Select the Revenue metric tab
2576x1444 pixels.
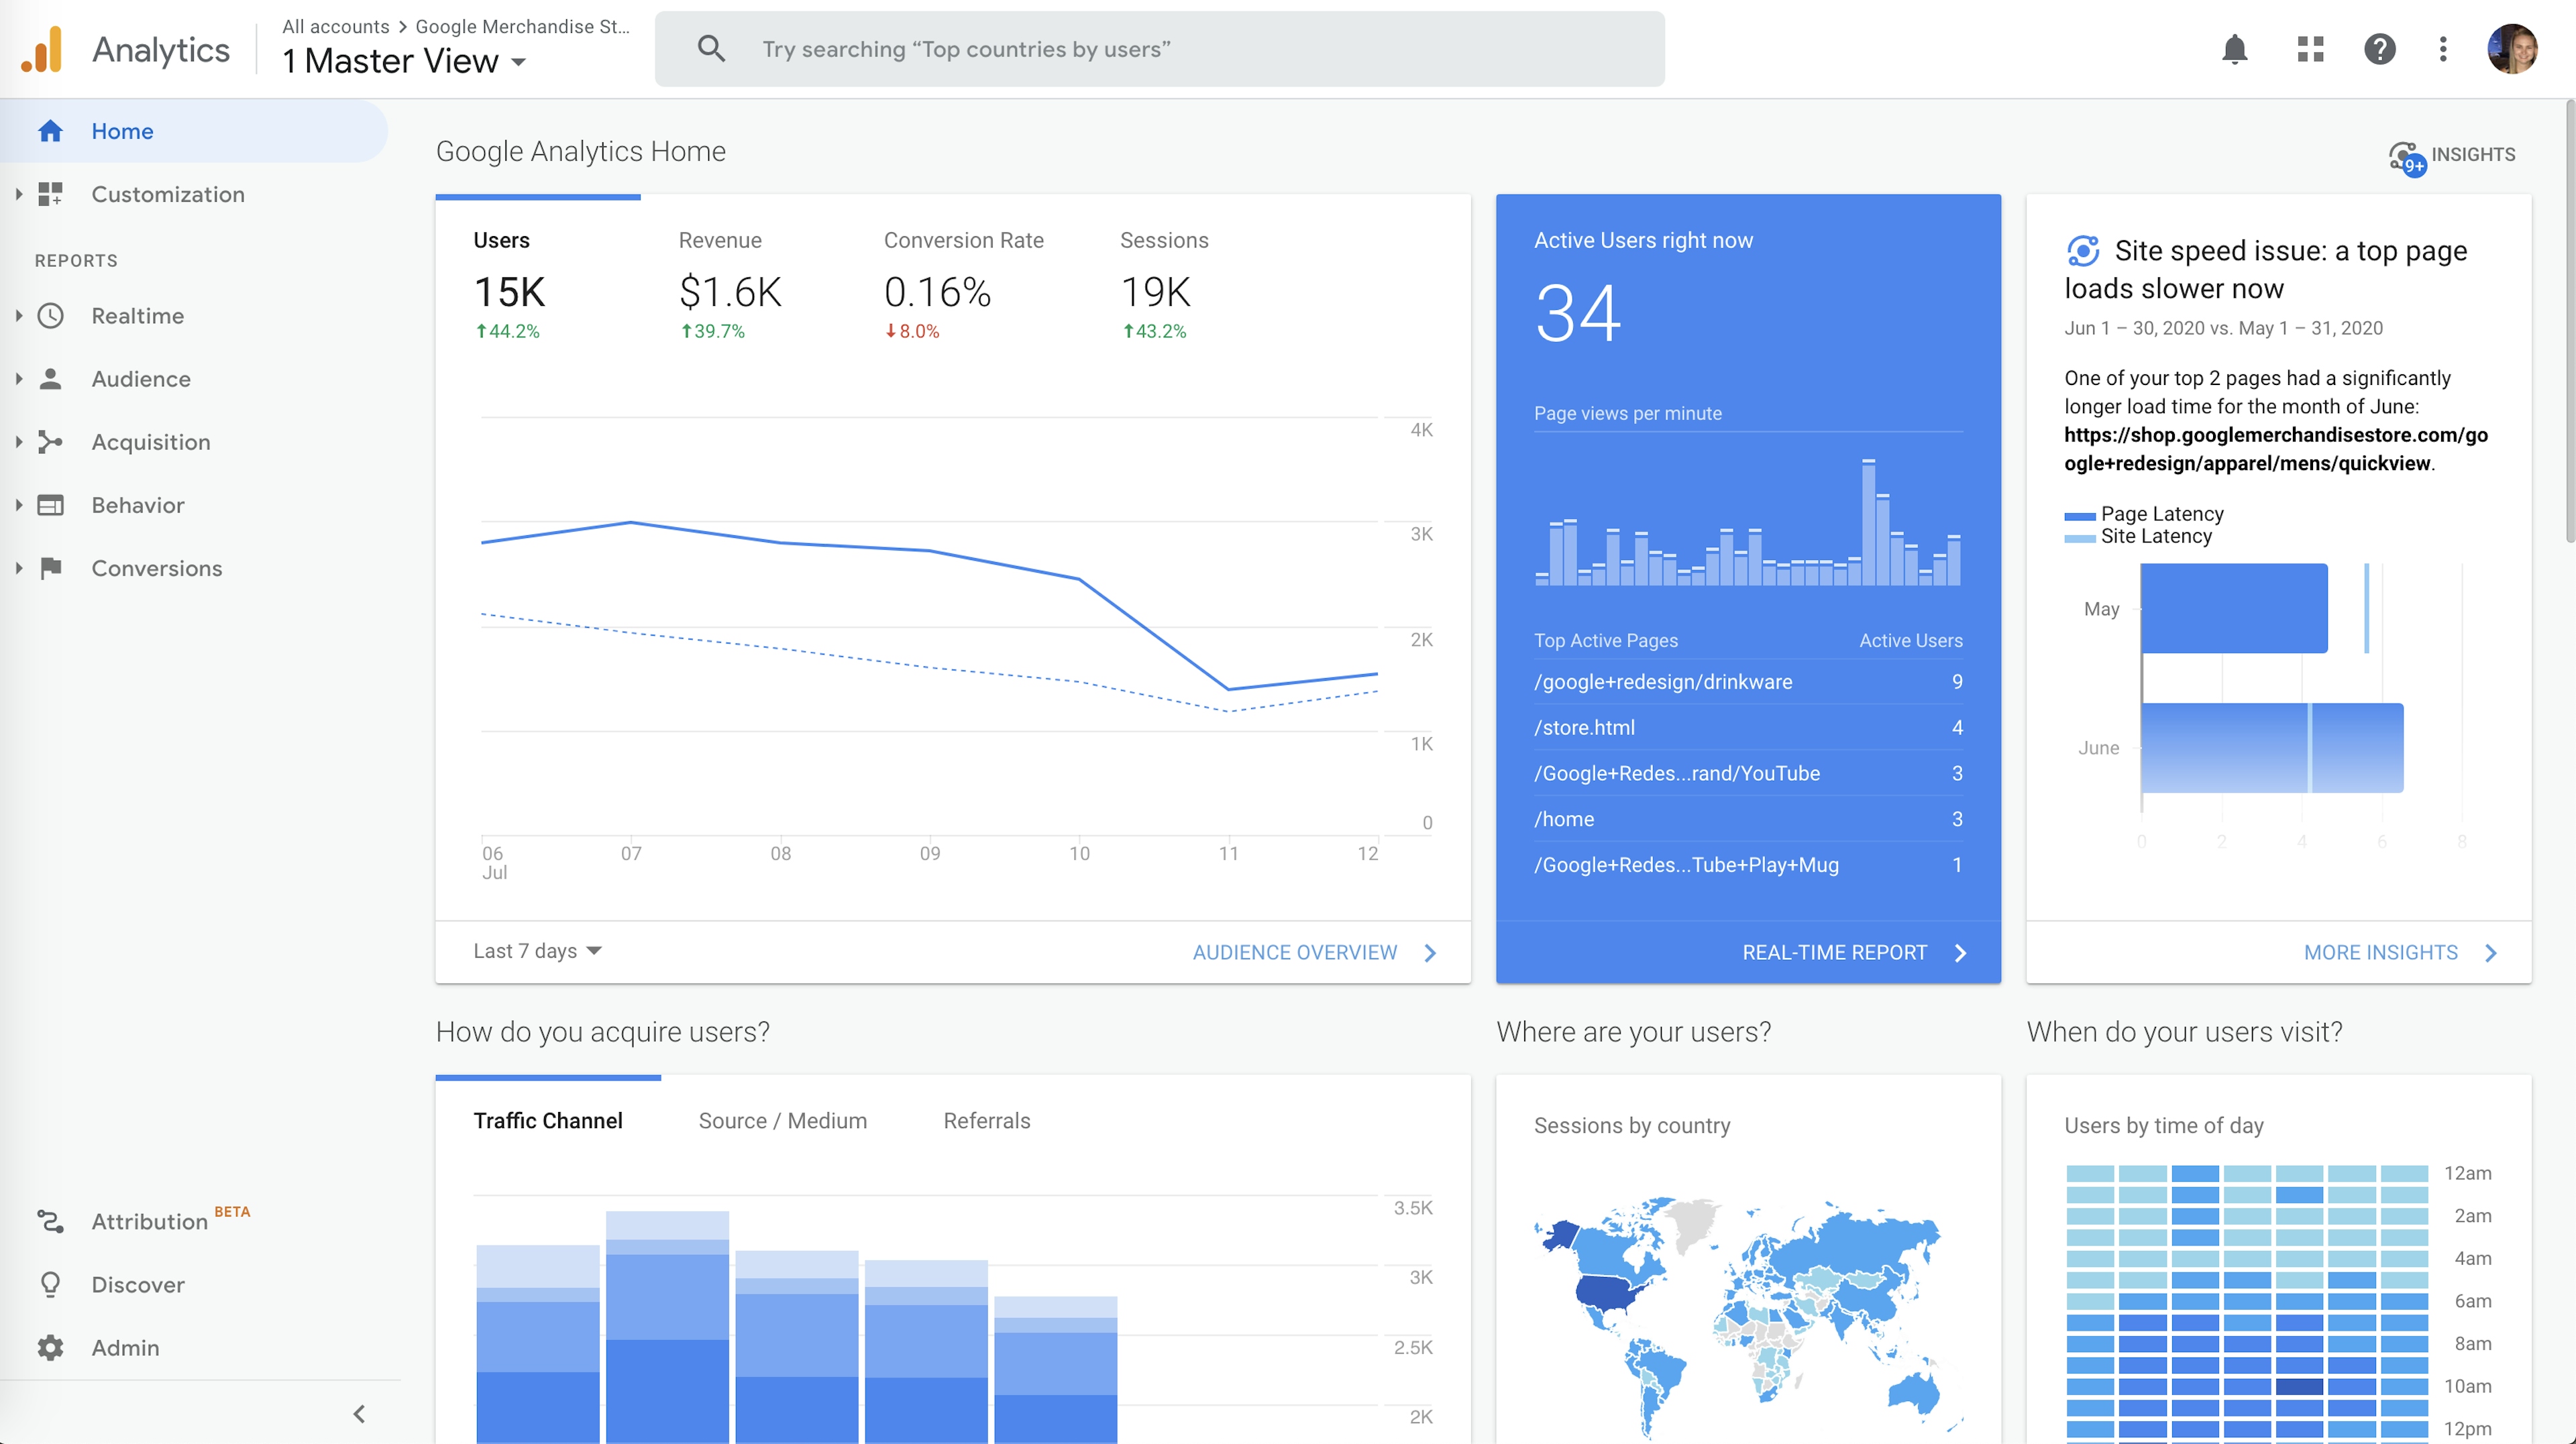tap(729, 285)
